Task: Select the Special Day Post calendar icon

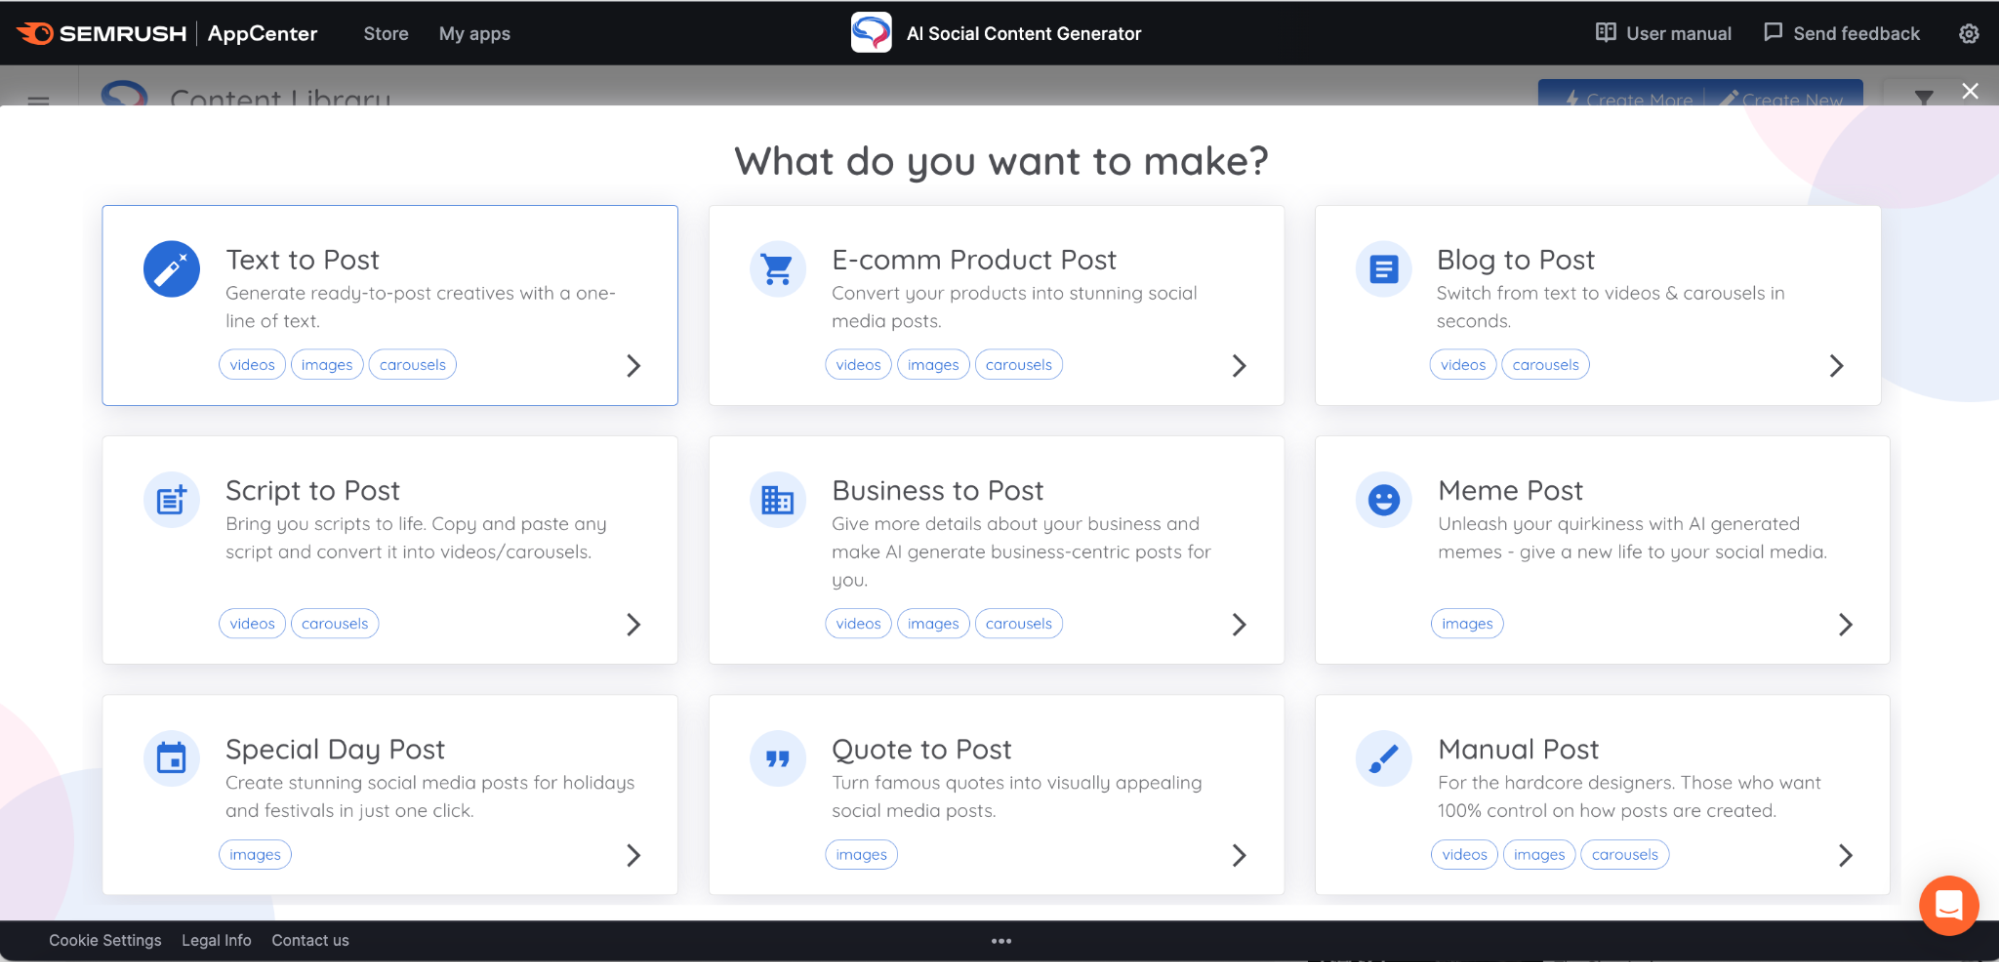Action: pos(171,758)
